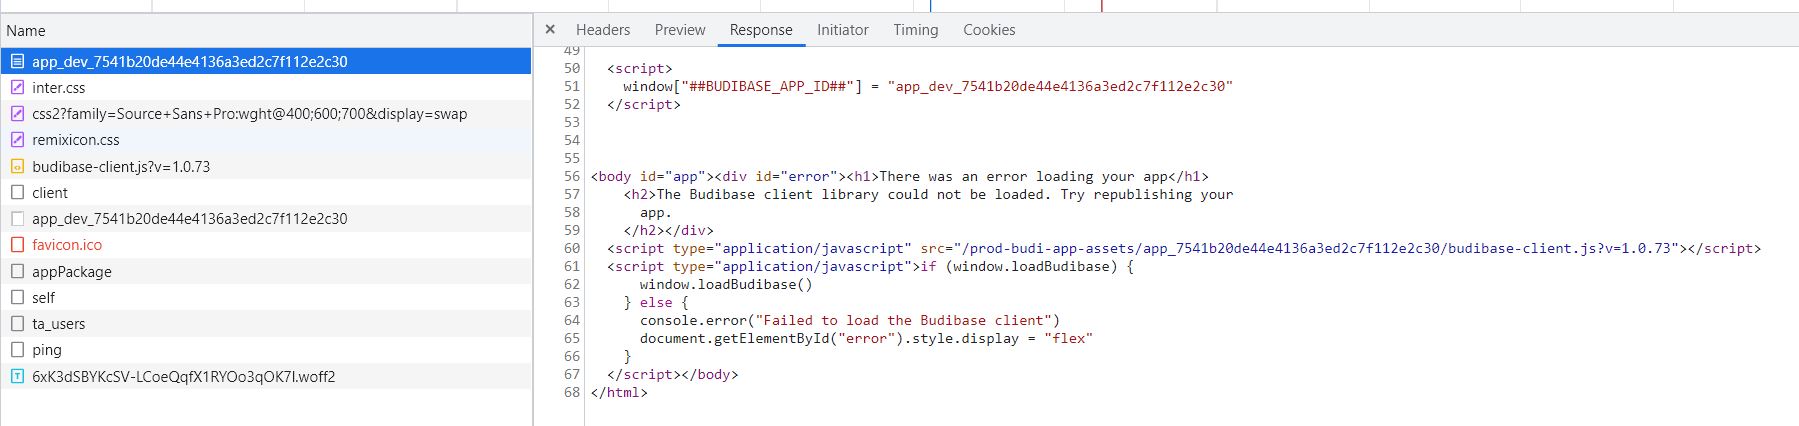Click the Name column header
The width and height of the screenshot is (1799, 426).
click(x=266, y=31)
